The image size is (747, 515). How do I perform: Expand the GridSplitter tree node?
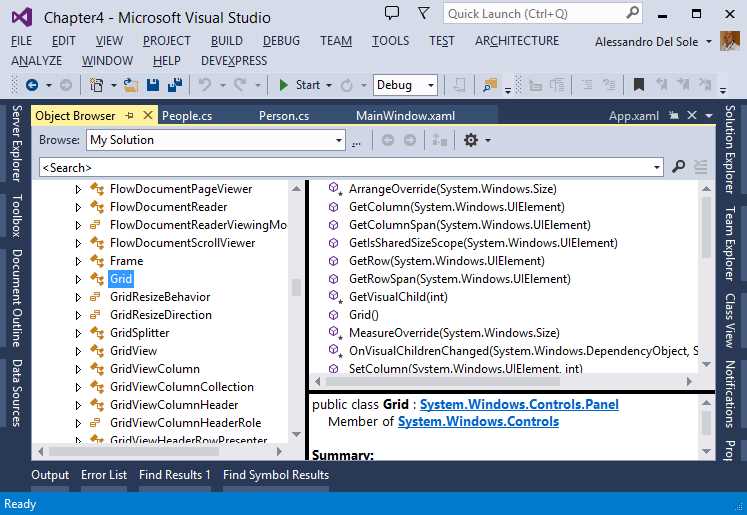click(78, 333)
